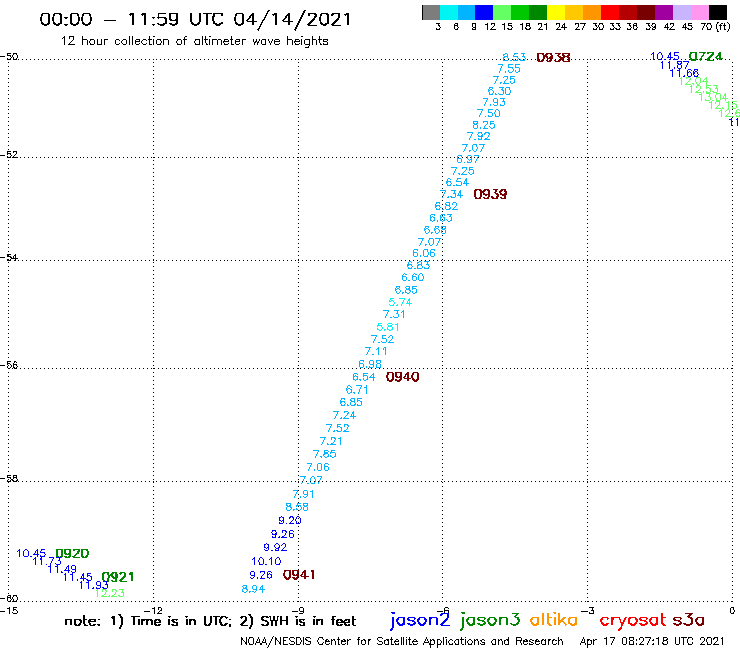Click the jason2 satellite legend label
Viewport: 740px width, 650px height.
tap(420, 620)
